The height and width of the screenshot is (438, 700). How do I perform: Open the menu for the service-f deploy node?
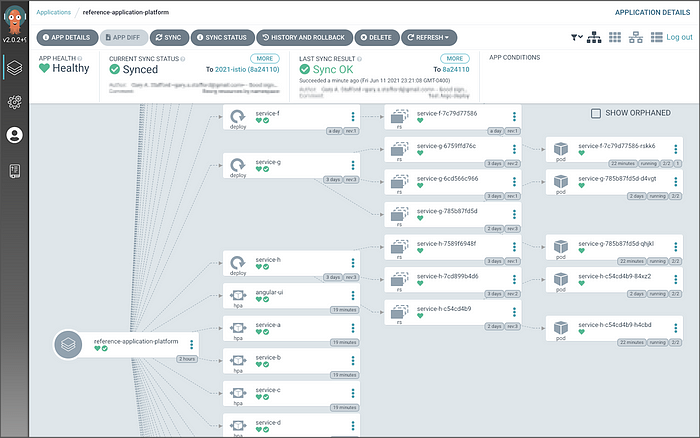click(x=353, y=117)
